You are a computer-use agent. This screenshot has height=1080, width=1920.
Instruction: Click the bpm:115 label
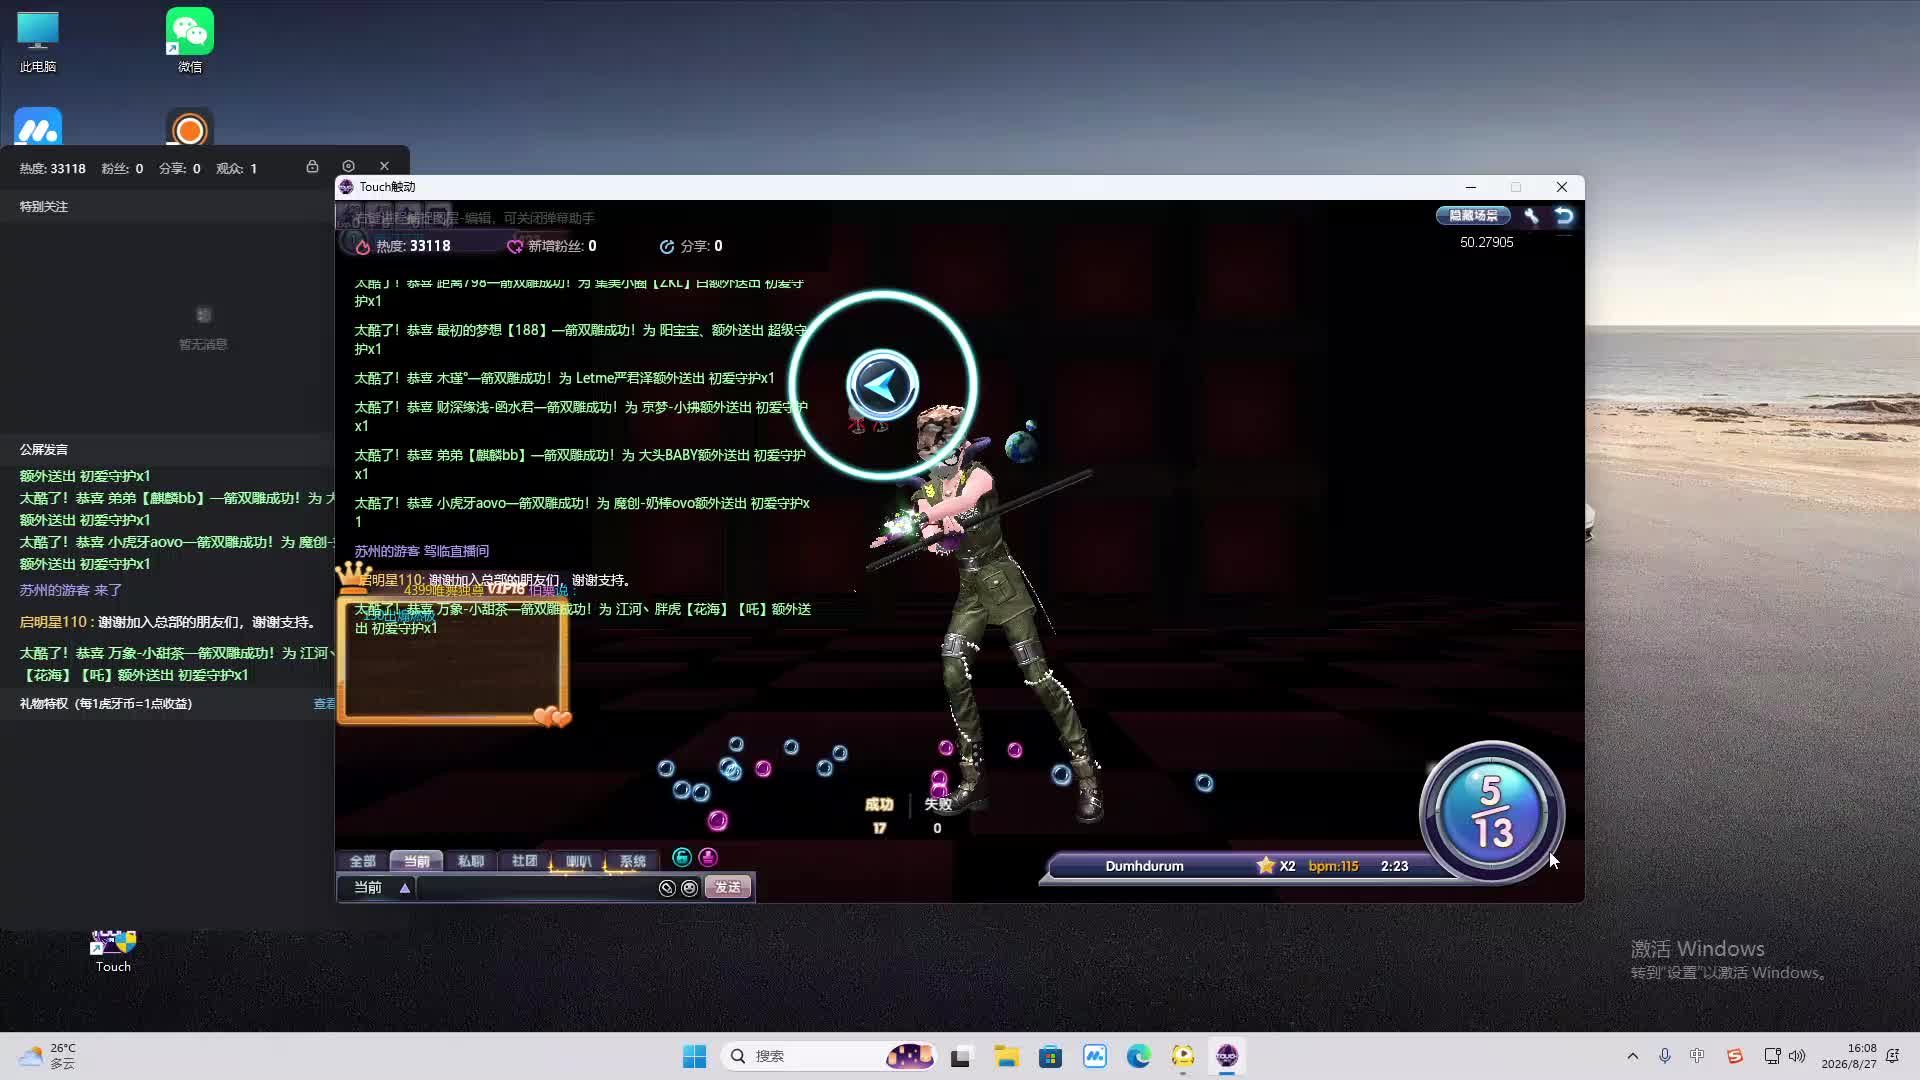[x=1333, y=866]
